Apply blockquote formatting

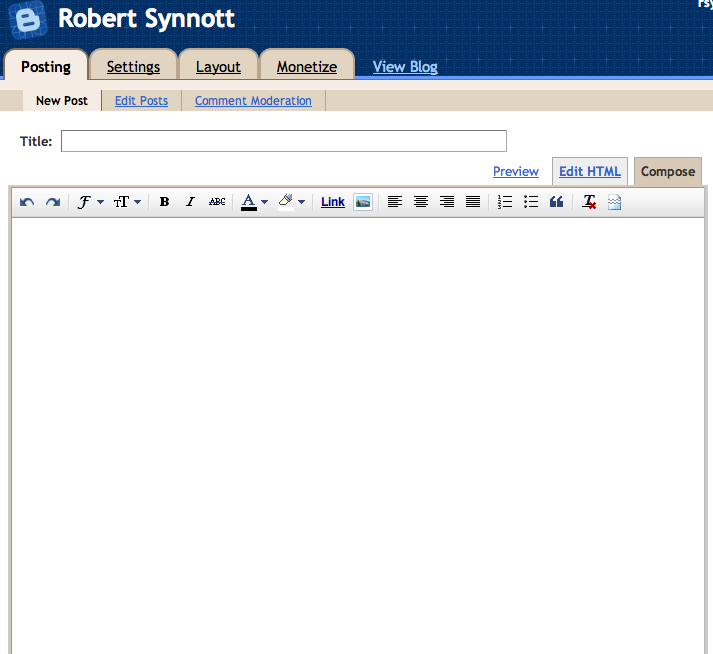point(557,201)
